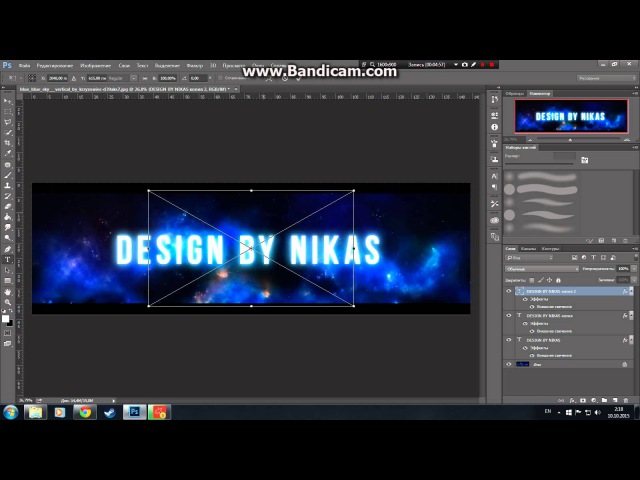
Task: Click the Create new layer icon
Action: 615,400
